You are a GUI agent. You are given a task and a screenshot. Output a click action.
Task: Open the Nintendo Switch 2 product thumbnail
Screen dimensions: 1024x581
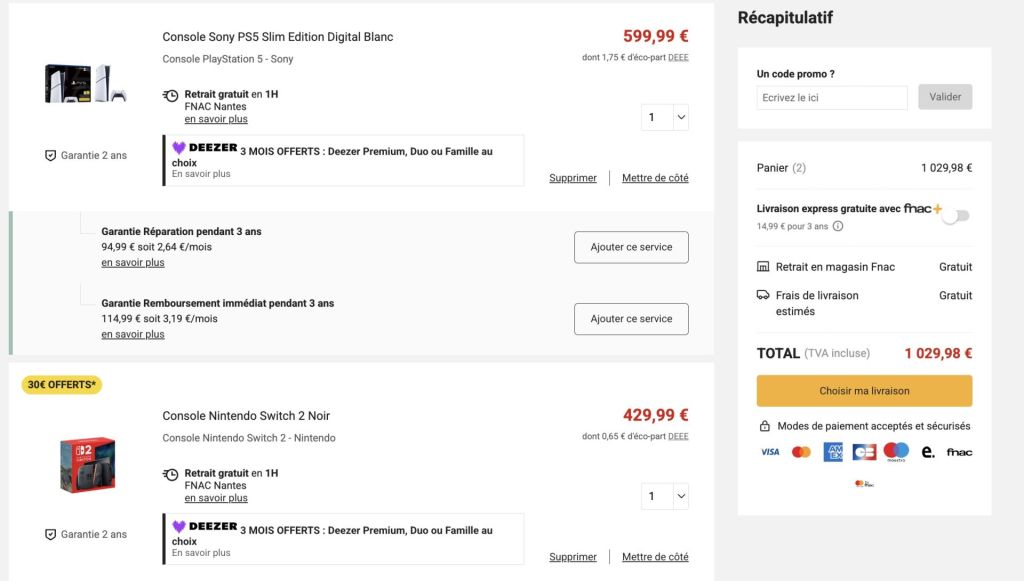click(x=88, y=465)
